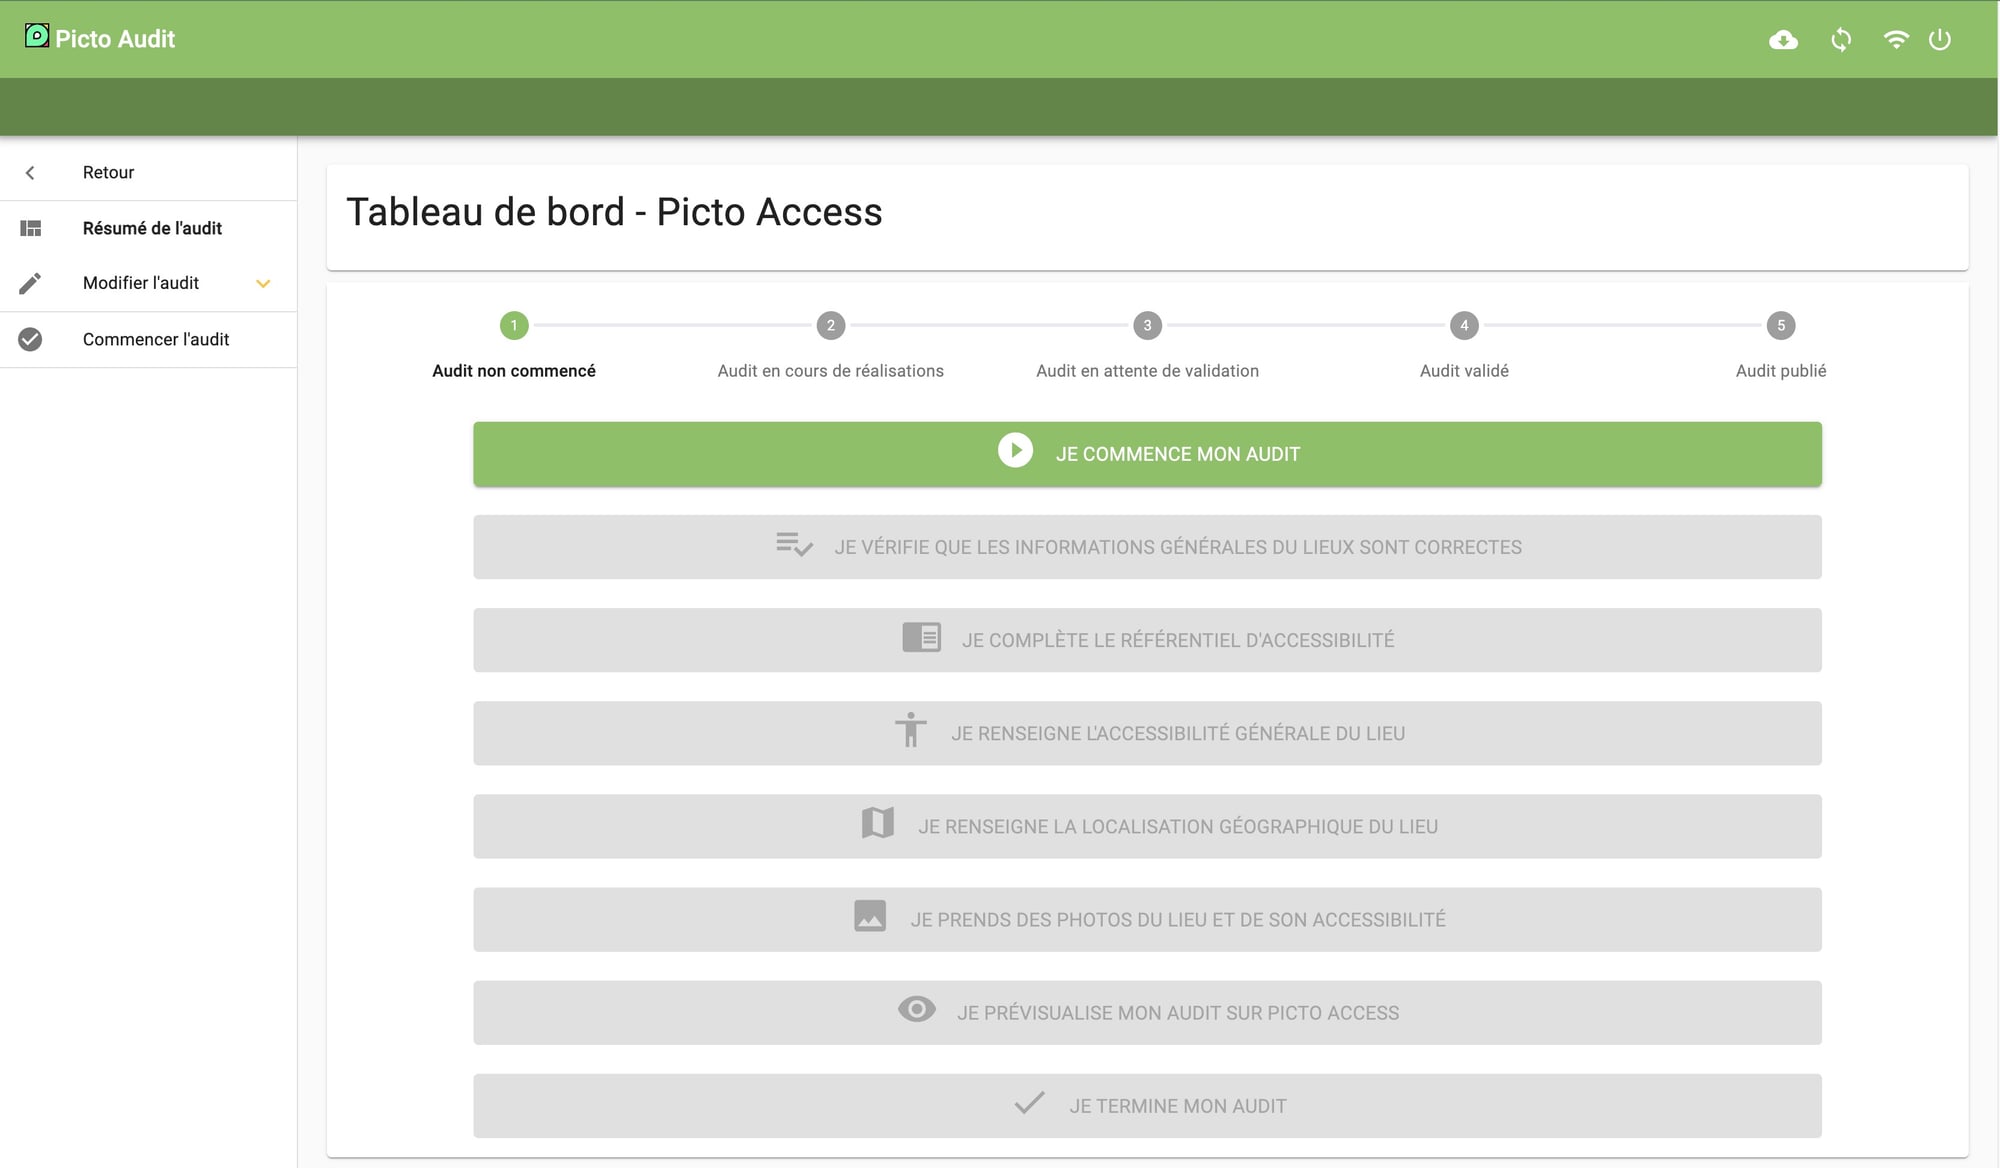Expand the Modifier l'audit chevron

[x=263, y=283]
